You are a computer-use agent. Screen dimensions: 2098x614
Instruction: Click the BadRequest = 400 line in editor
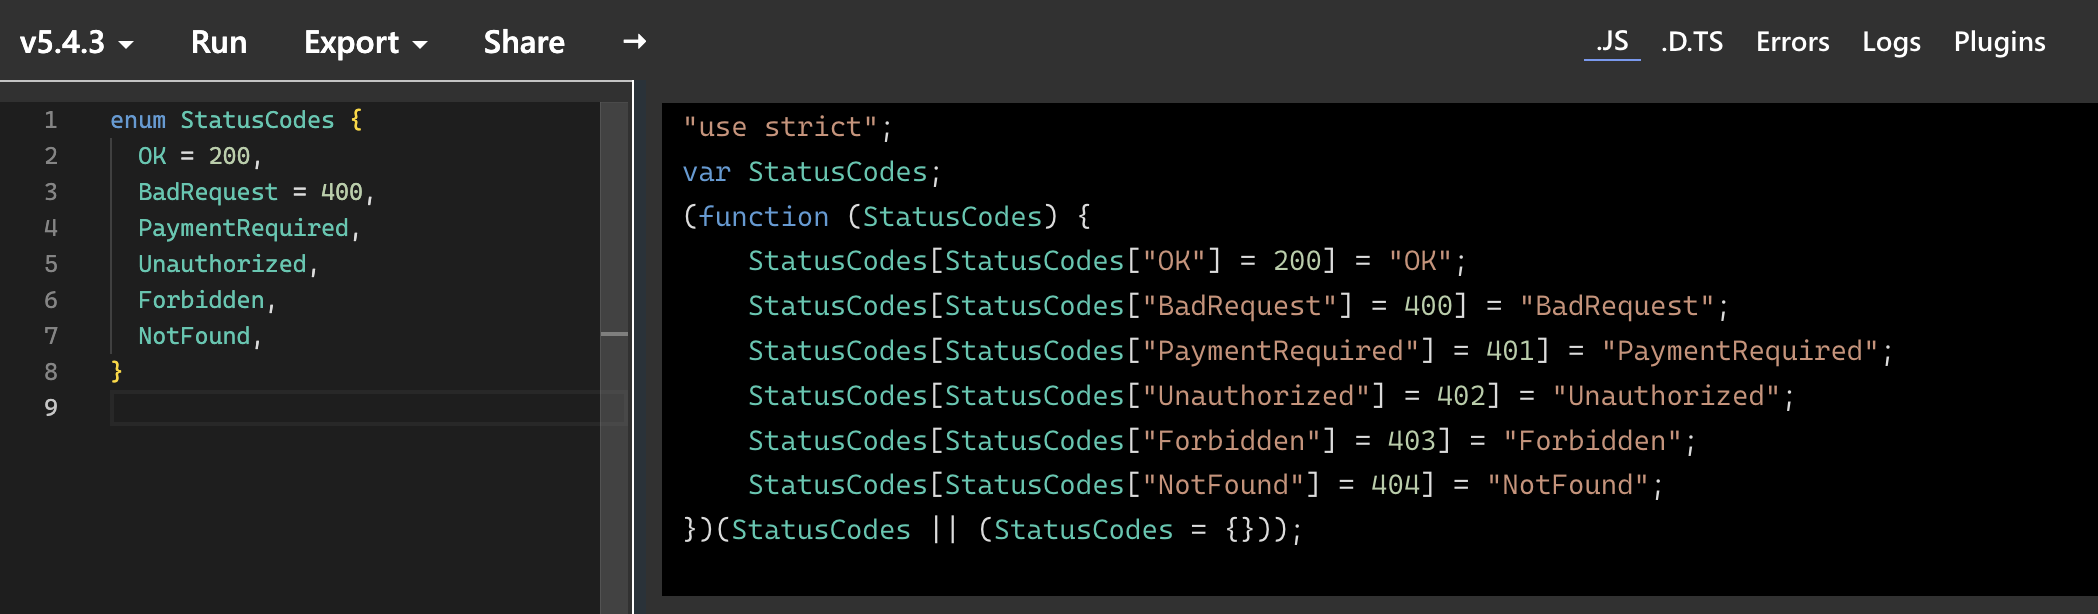pos(255,191)
